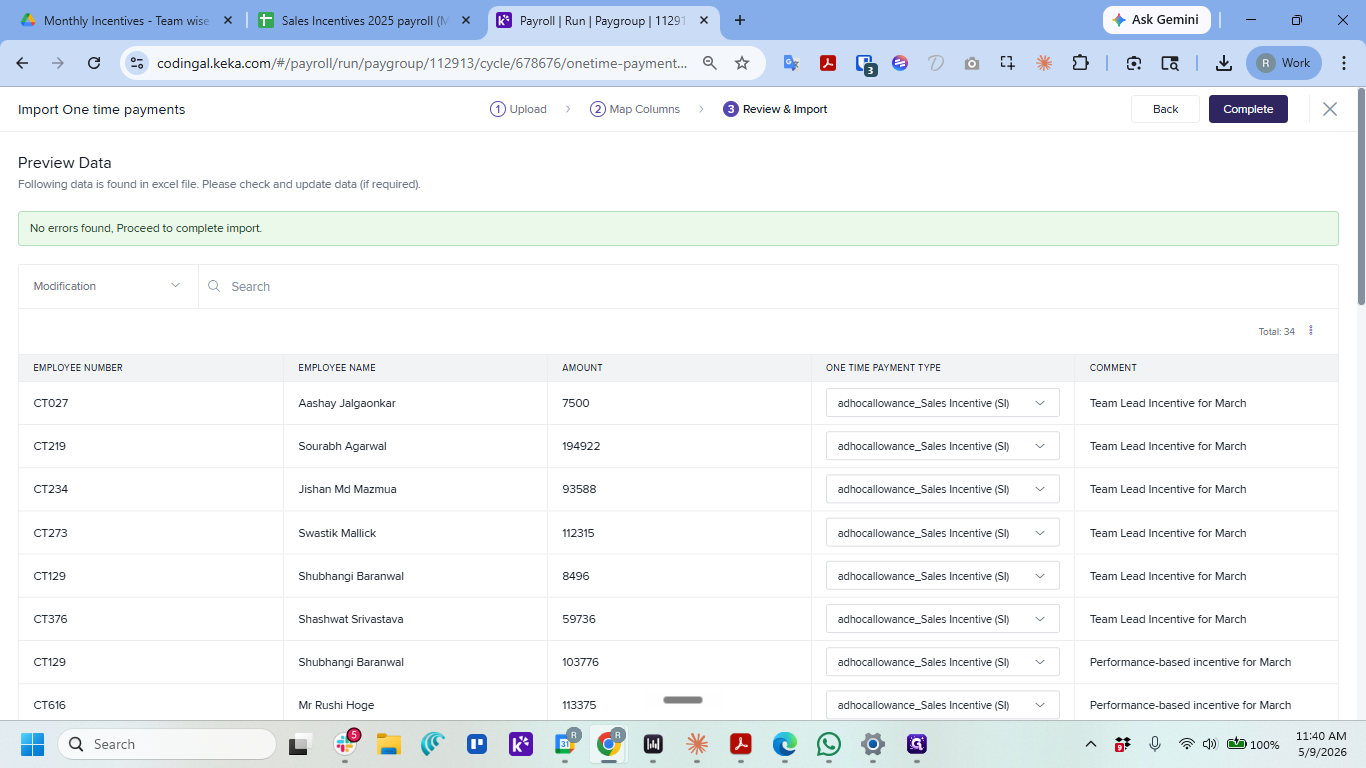Open battery status showing 100%

1253,744
